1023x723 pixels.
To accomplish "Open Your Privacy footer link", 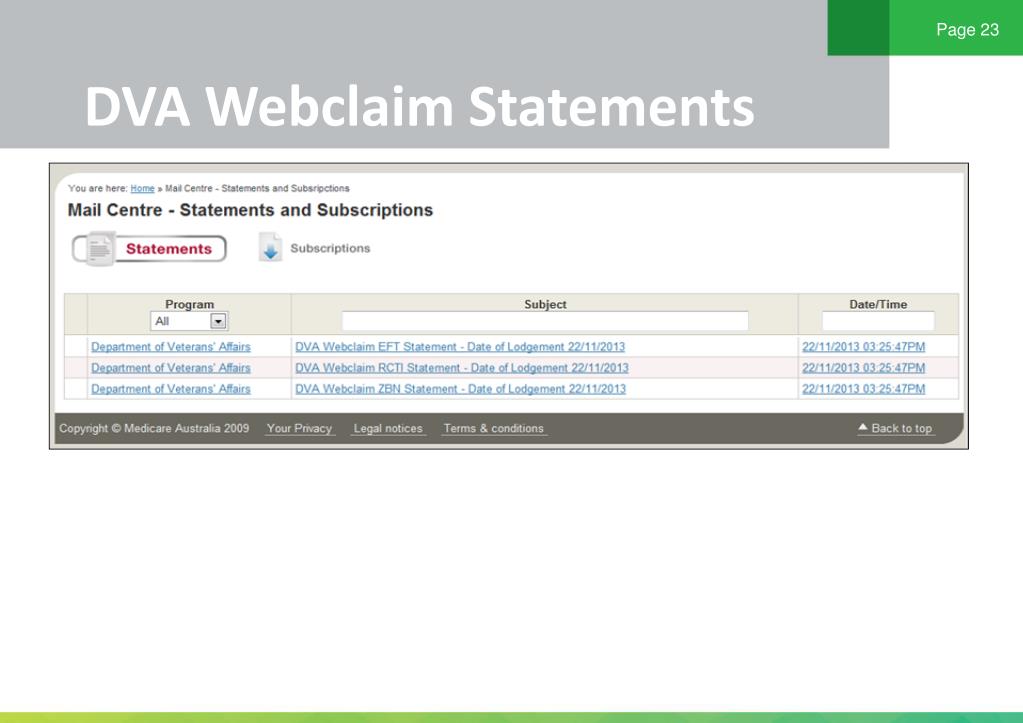I will (299, 429).
